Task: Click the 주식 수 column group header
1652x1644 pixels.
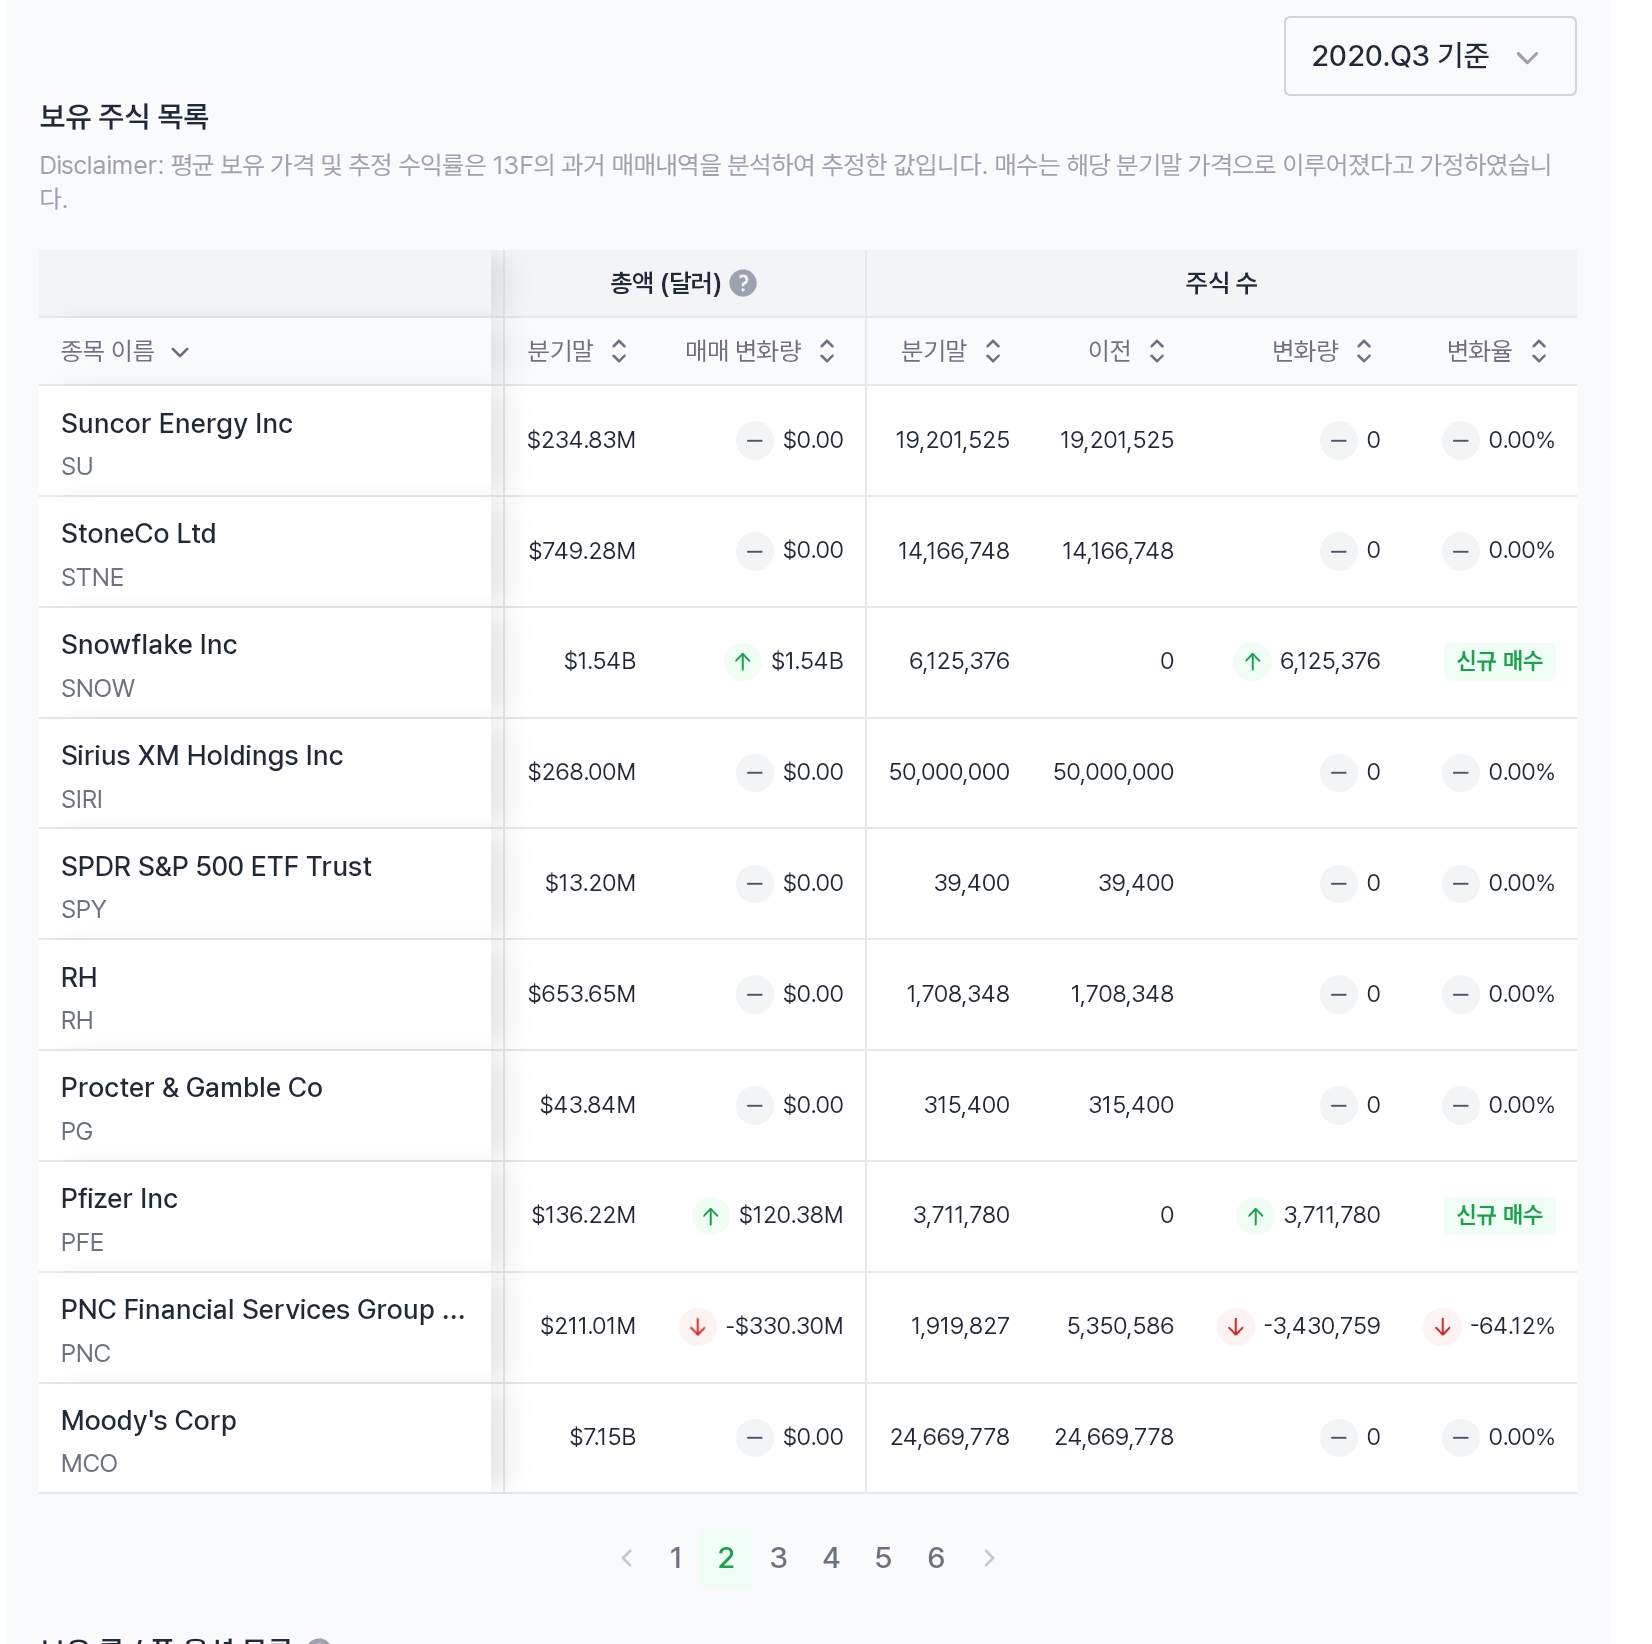Action: tap(1221, 283)
